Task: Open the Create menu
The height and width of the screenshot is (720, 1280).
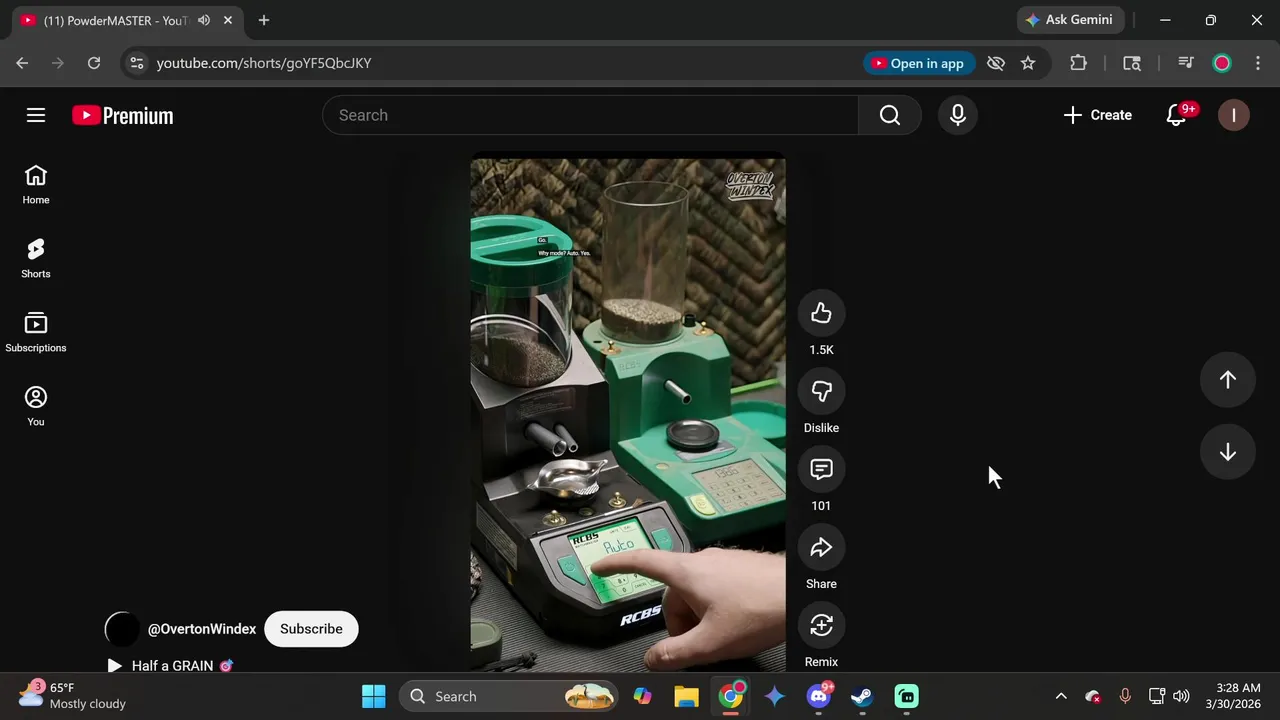Action: point(1098,115)
